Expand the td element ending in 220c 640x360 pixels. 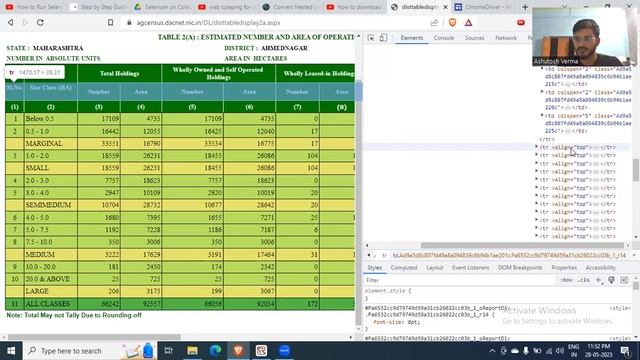pyautogui.click(x=542, y=92)
